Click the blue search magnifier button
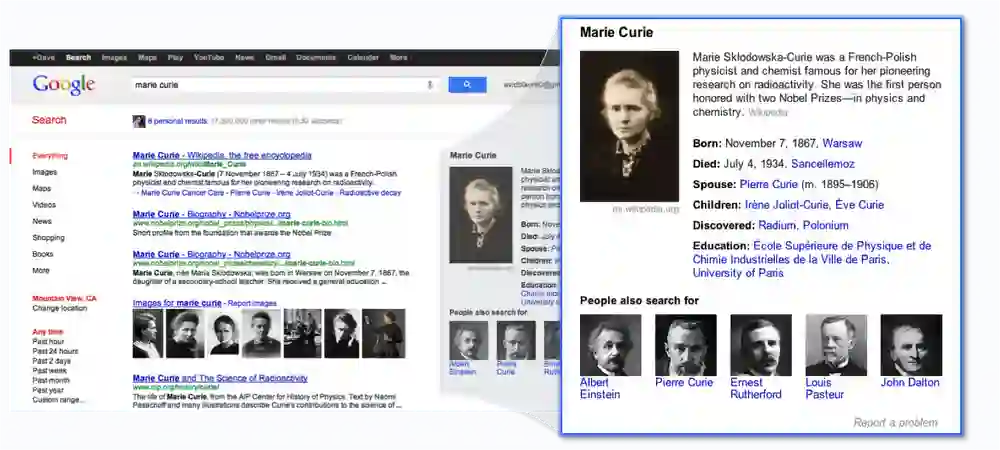This screenshot has height=450, width=1000. pyautogui.click(x=467, y=85)
